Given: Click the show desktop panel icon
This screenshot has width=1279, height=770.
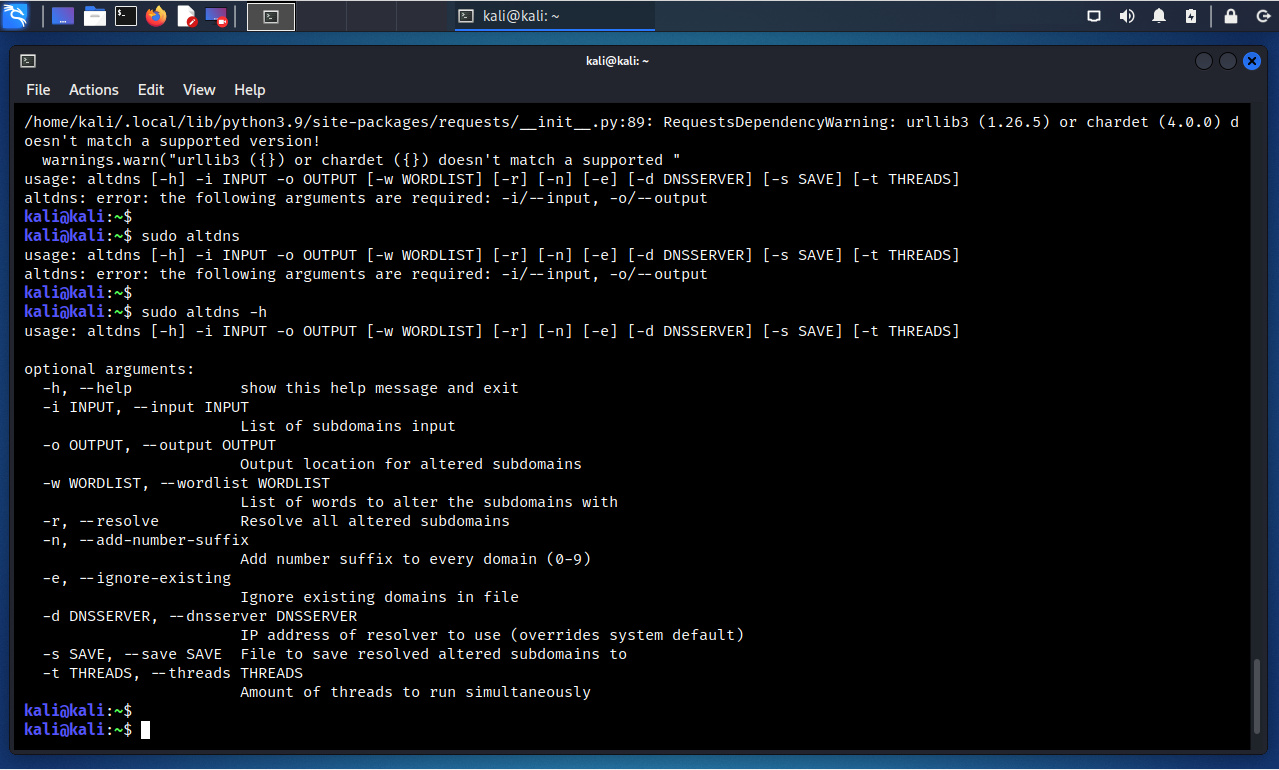Looking at the screenshot, I should click(63, 16).
